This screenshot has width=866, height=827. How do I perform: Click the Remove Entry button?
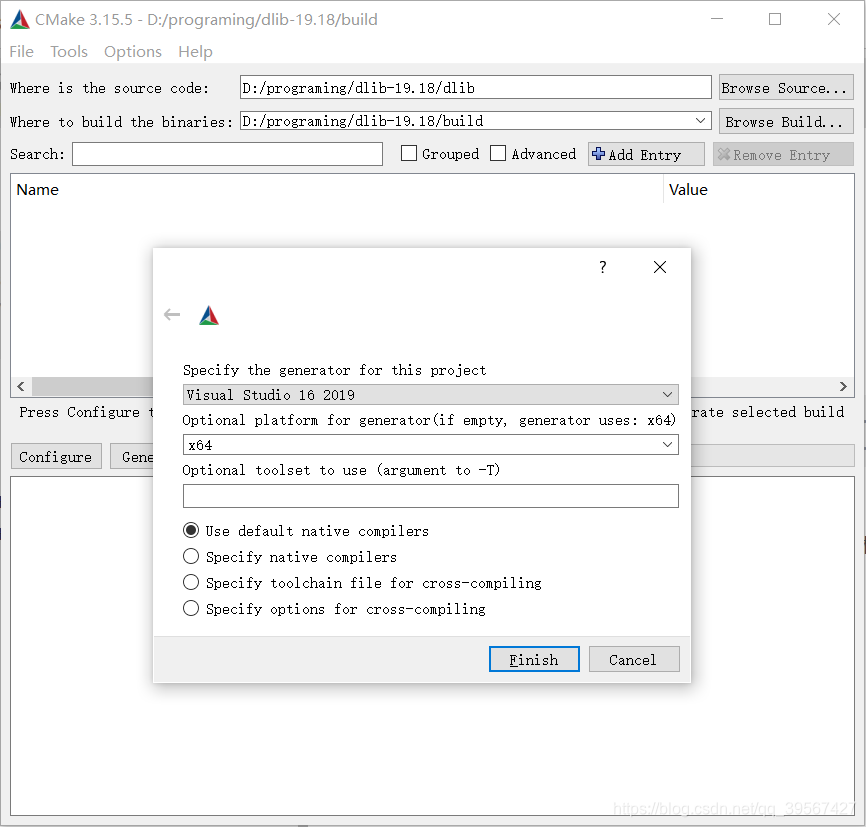(x=783, y=154)
